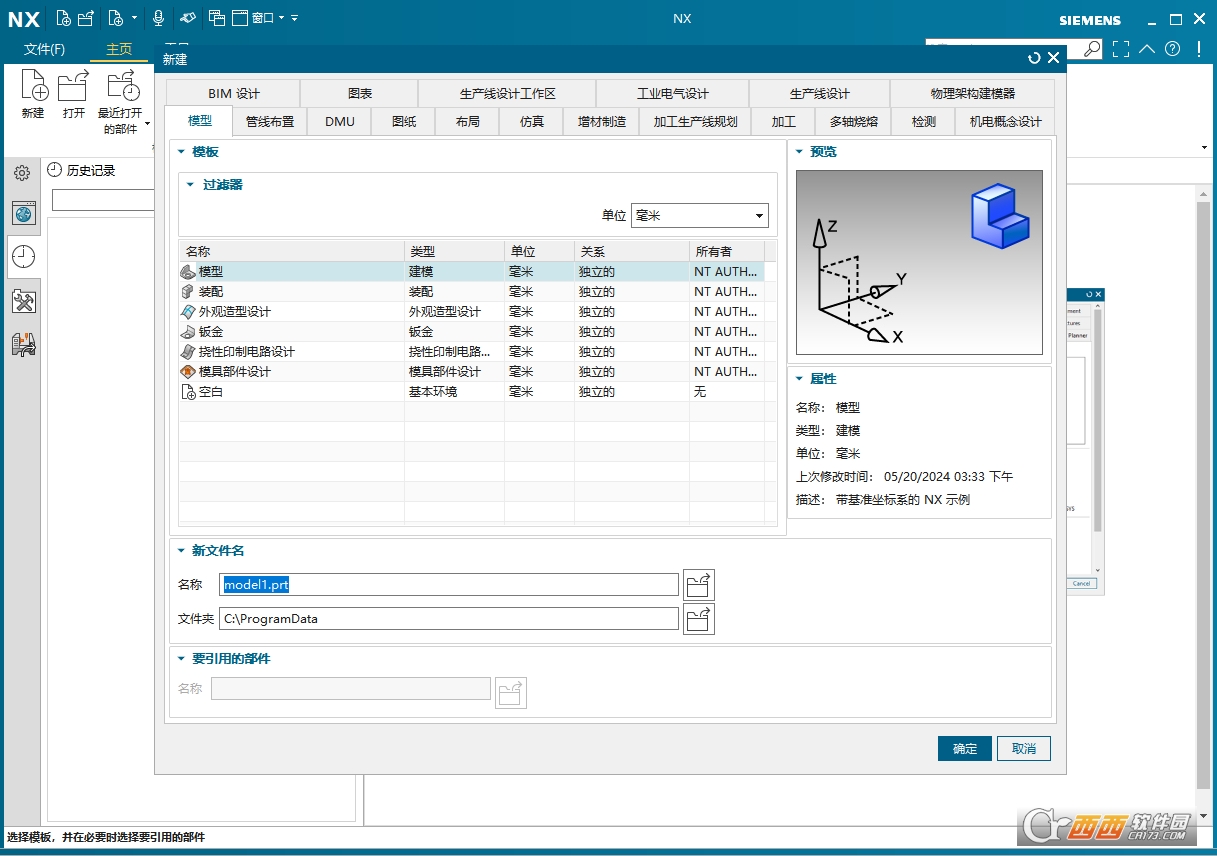Click the 打开 ribbon icon
Viewport: 1217px width, 856px height.
(x=73, y=86)
